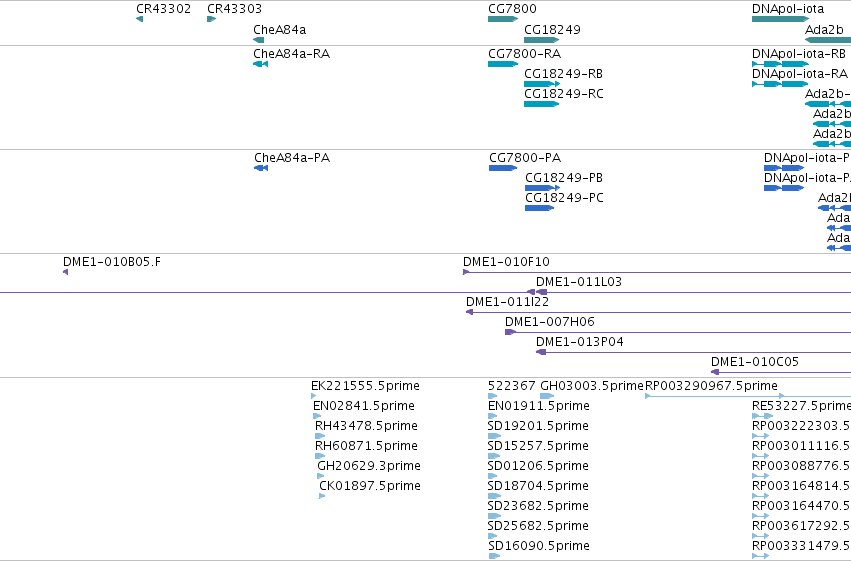Click the EN01911.5prime EST label
The width and height of the screenshot is (851, 561).
coord(538,406)
